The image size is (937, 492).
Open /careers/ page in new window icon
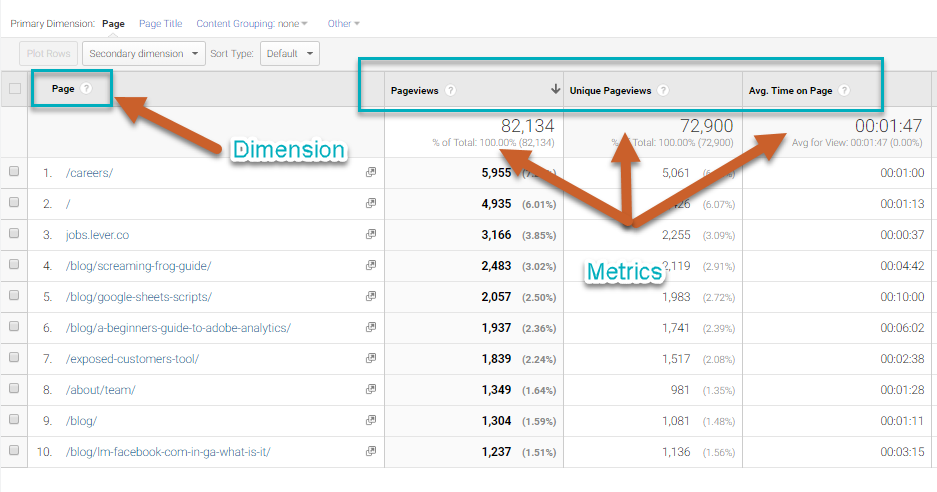371,172
